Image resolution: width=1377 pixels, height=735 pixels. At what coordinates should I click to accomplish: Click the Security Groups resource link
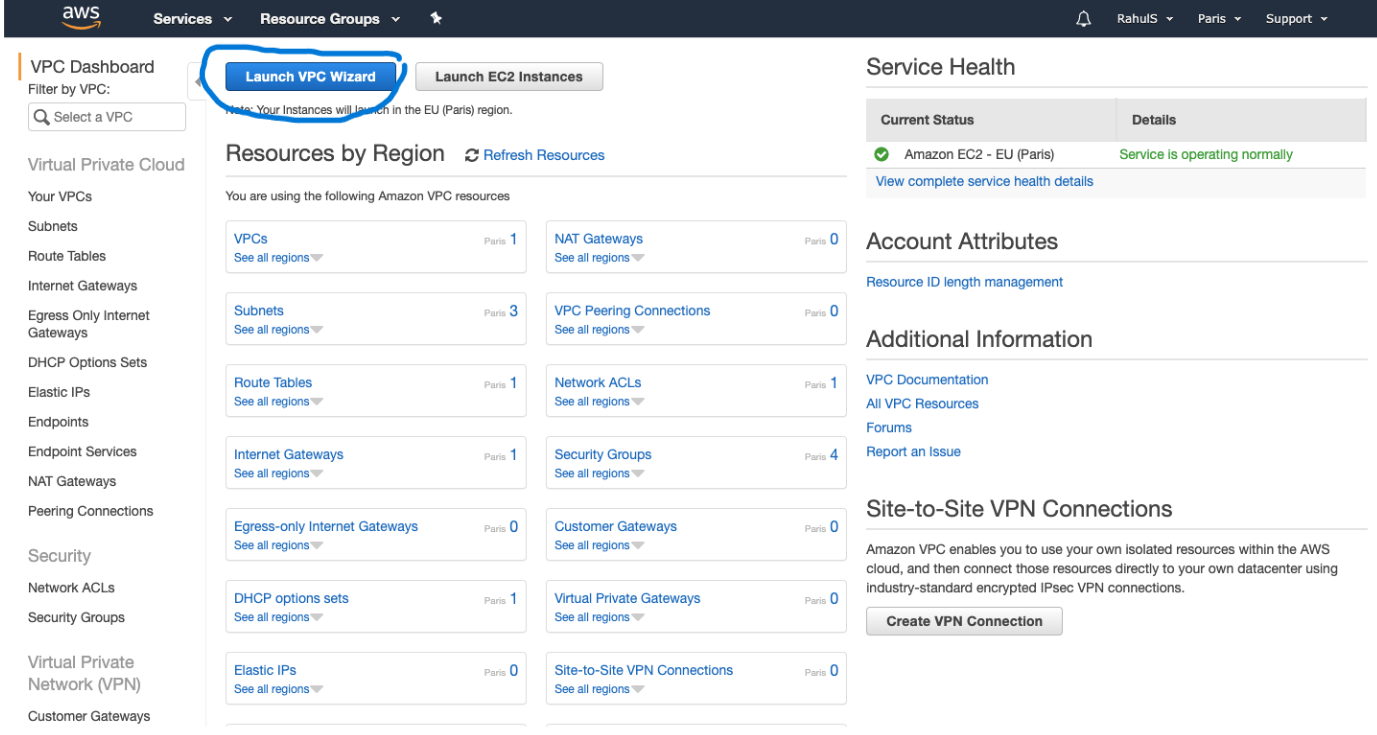pyautogui.click(x=603, y=455)
